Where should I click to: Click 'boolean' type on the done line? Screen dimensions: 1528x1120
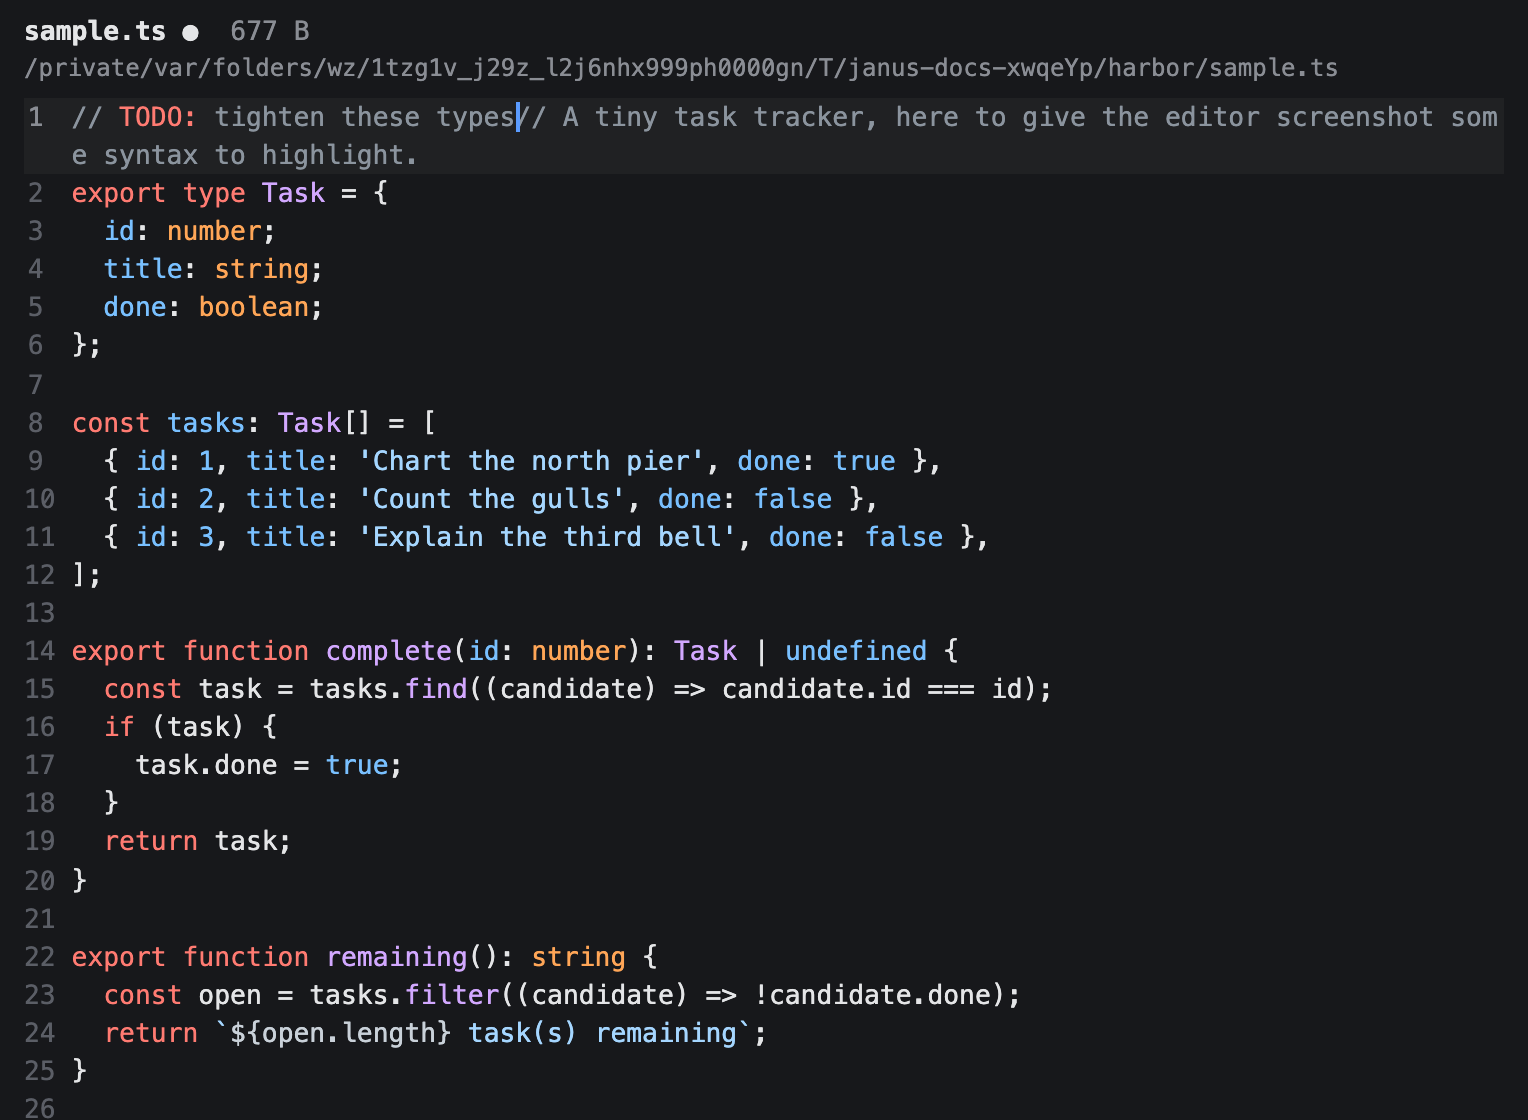254,307
